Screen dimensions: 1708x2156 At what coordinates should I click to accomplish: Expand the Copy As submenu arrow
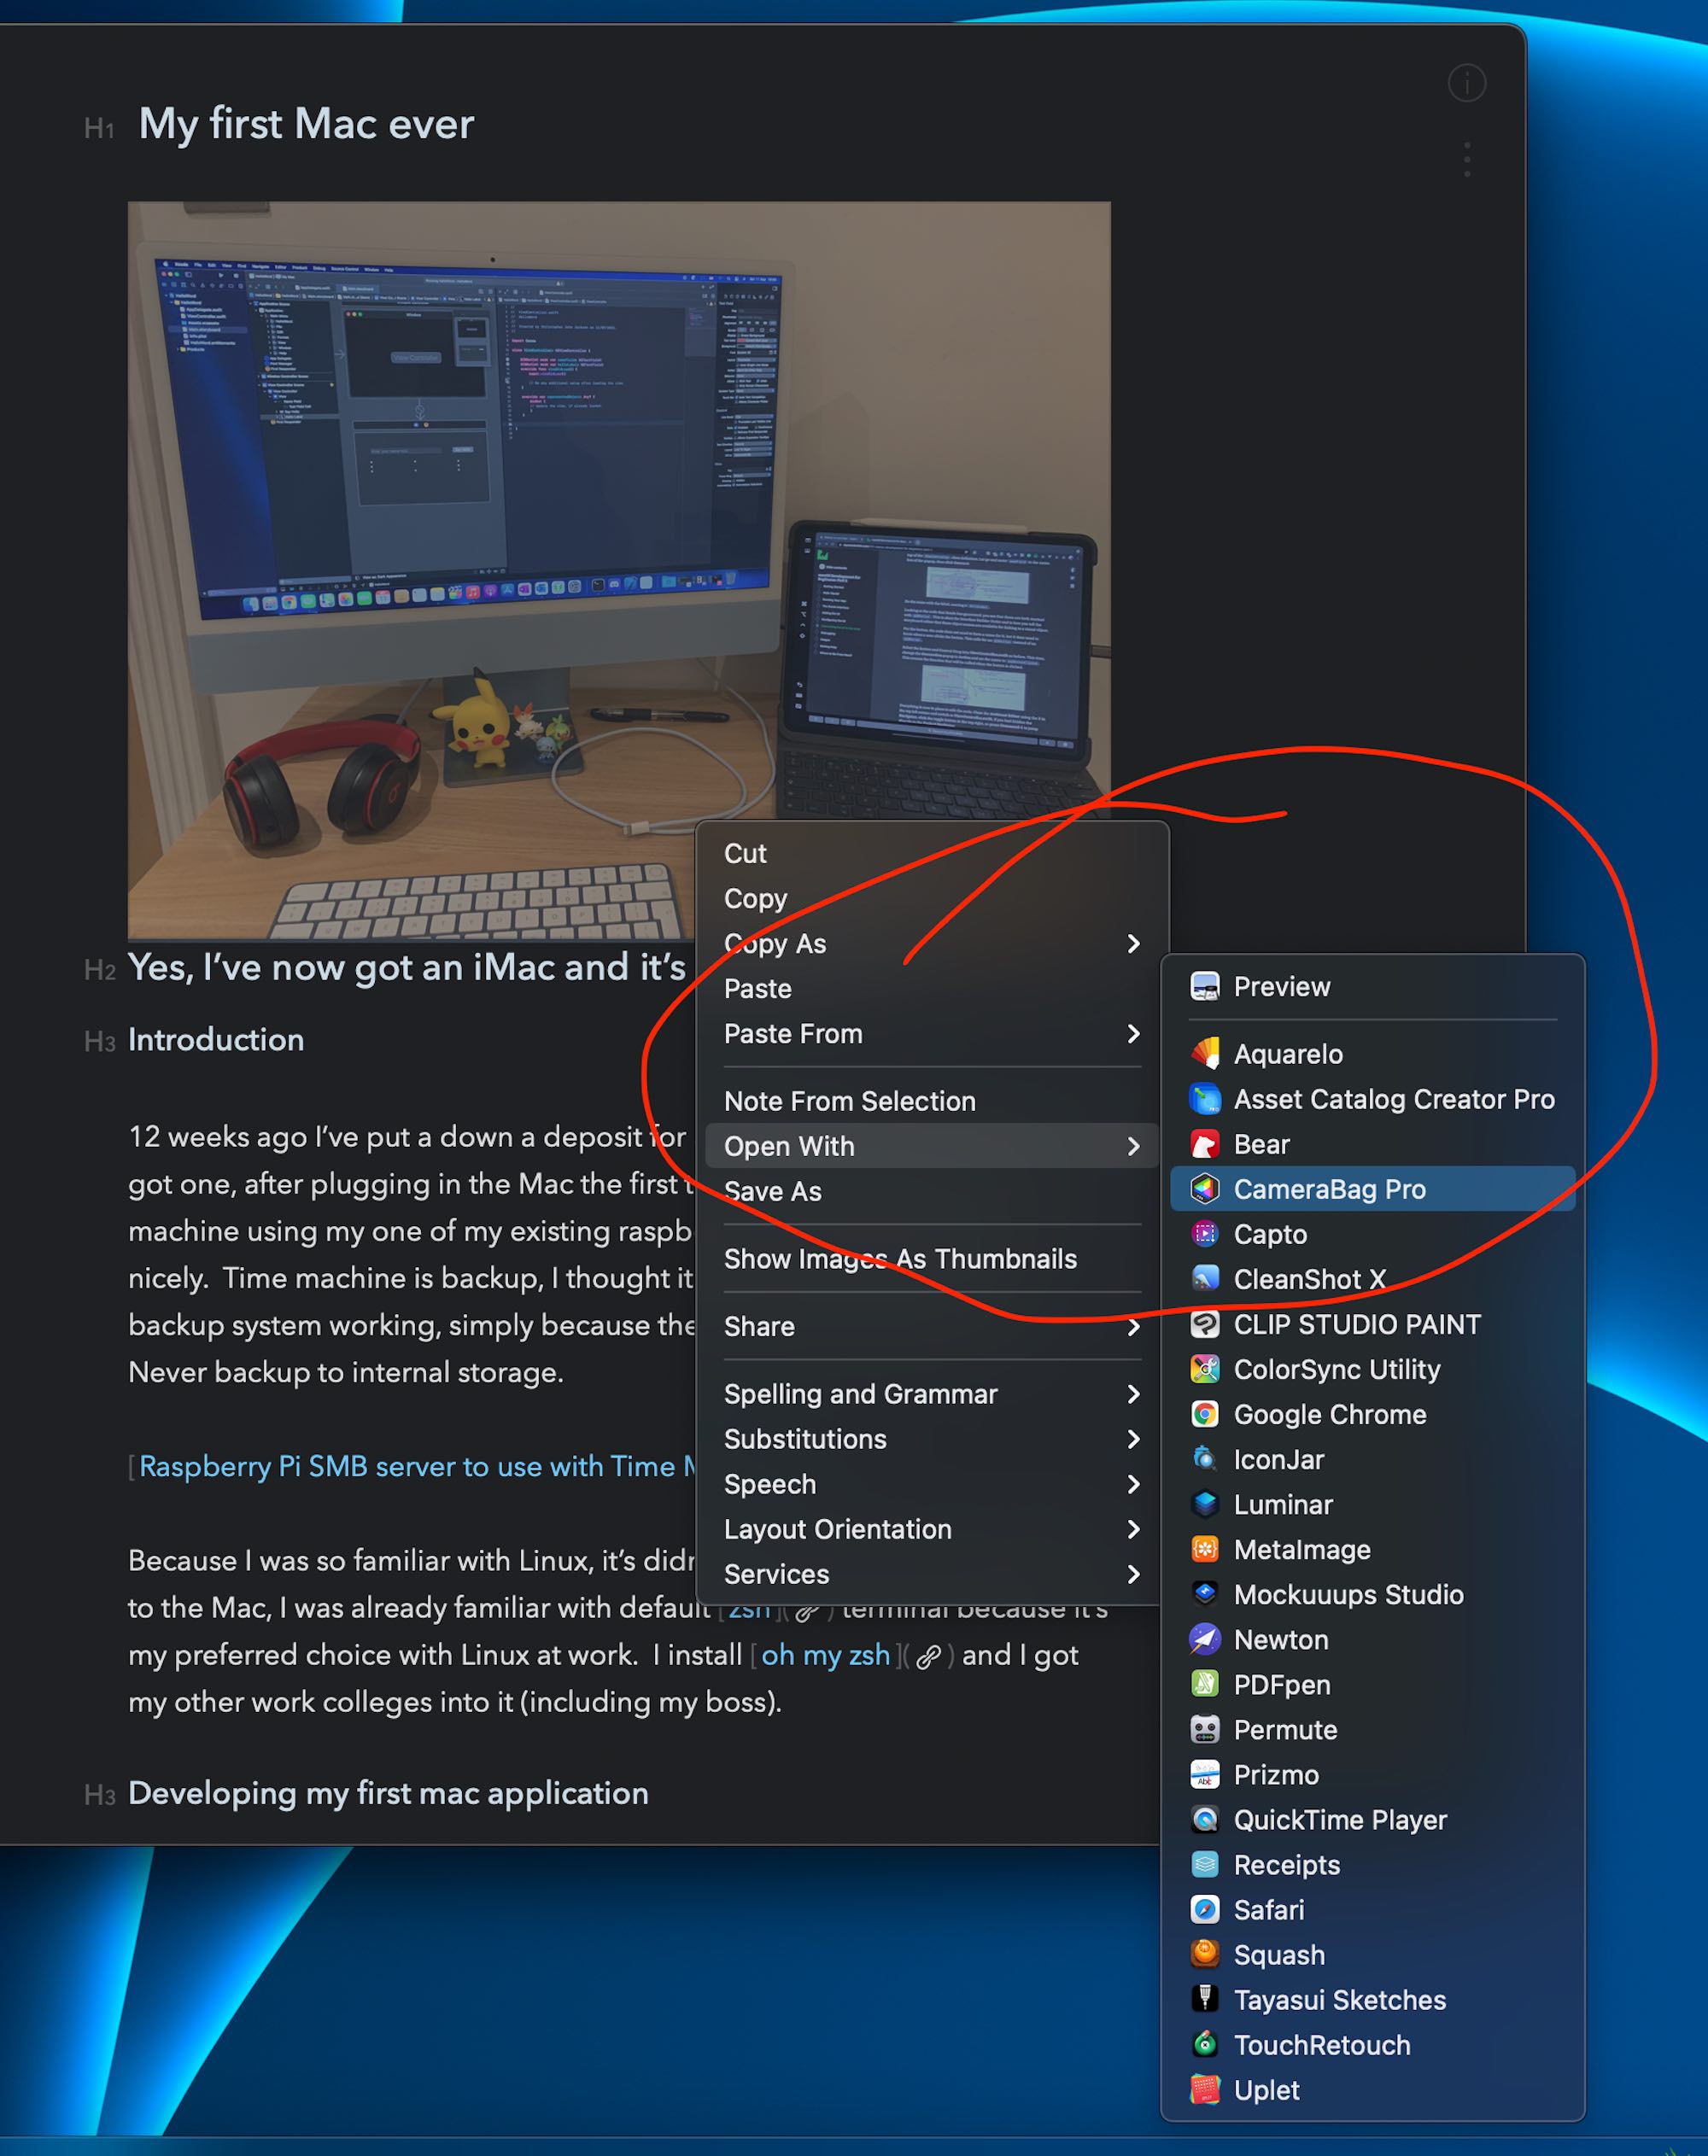(1133, 943)
